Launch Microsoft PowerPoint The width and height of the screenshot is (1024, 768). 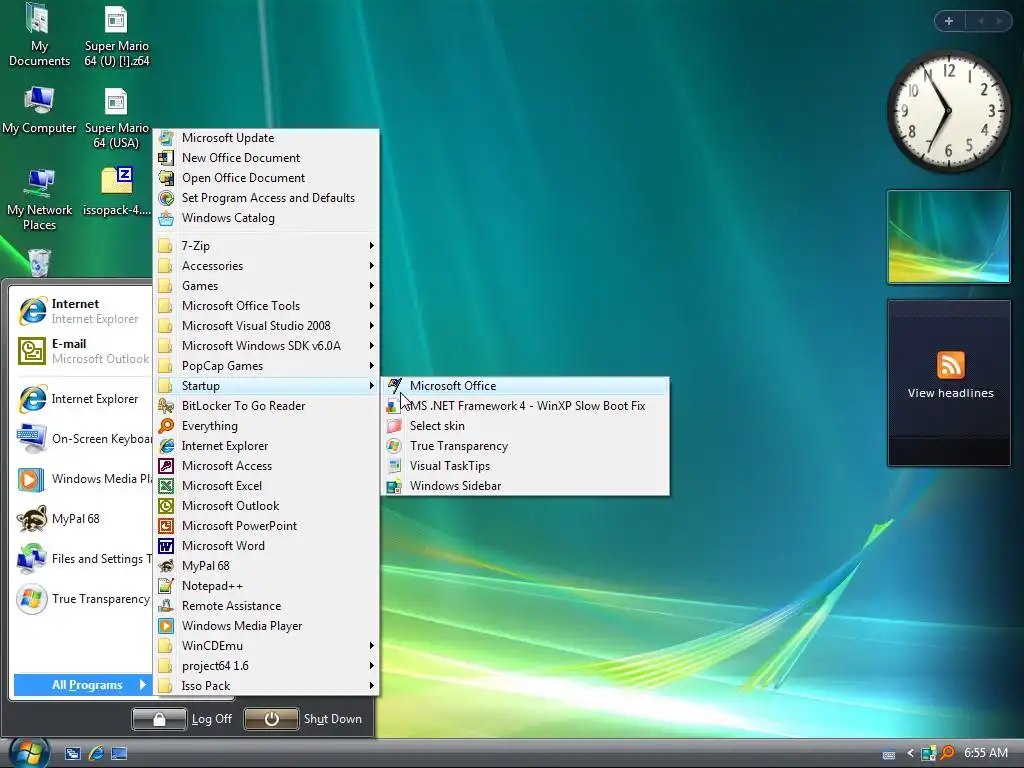266,526
